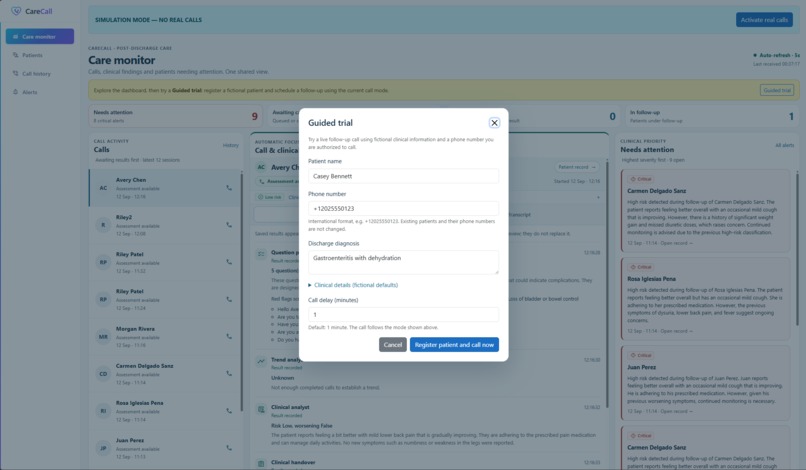Image resolution: width=806 pixels, height=470 pixels.
Task: Close the Guided trial dialog
Action: point(494,123)
